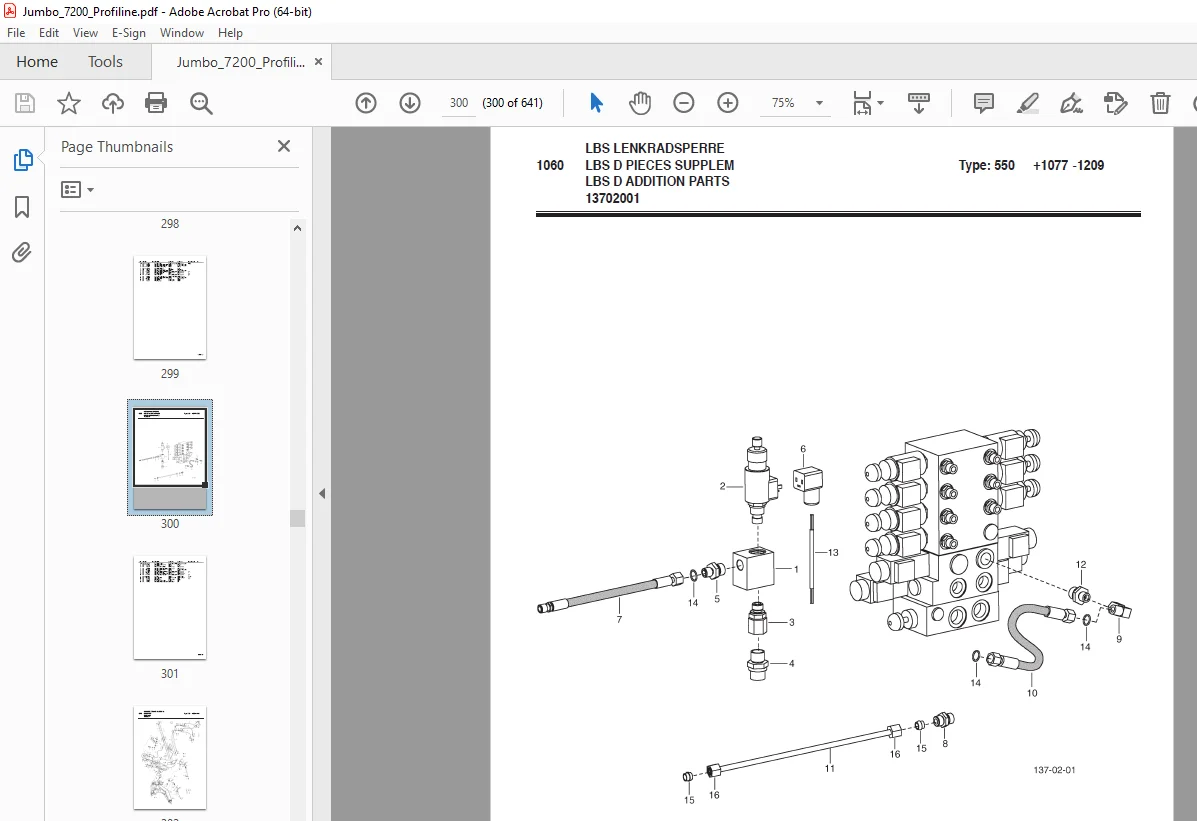This screenshot has height=821, width=1197.
Task: Click the 'LBS D ADDITION PARTS' line
Action: click(657, 182)
